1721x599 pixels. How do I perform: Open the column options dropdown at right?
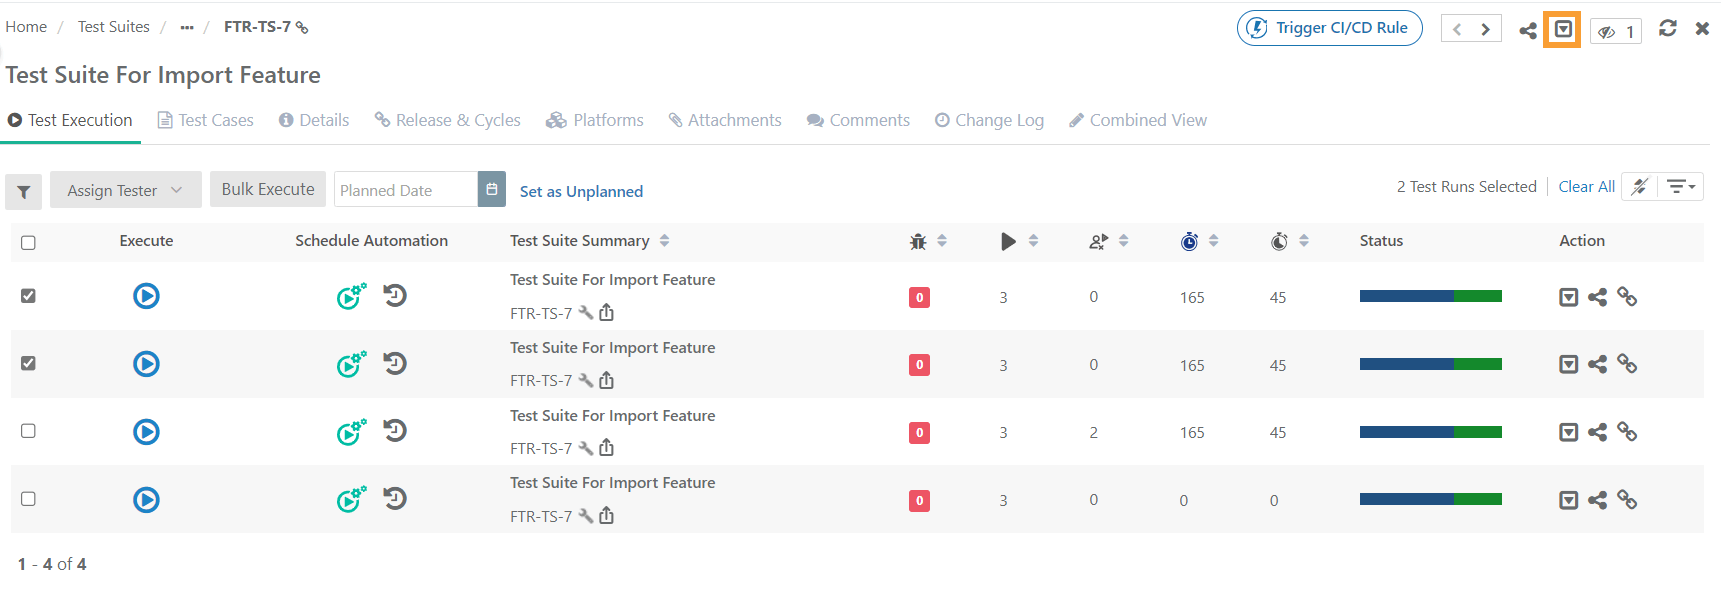1680,187
